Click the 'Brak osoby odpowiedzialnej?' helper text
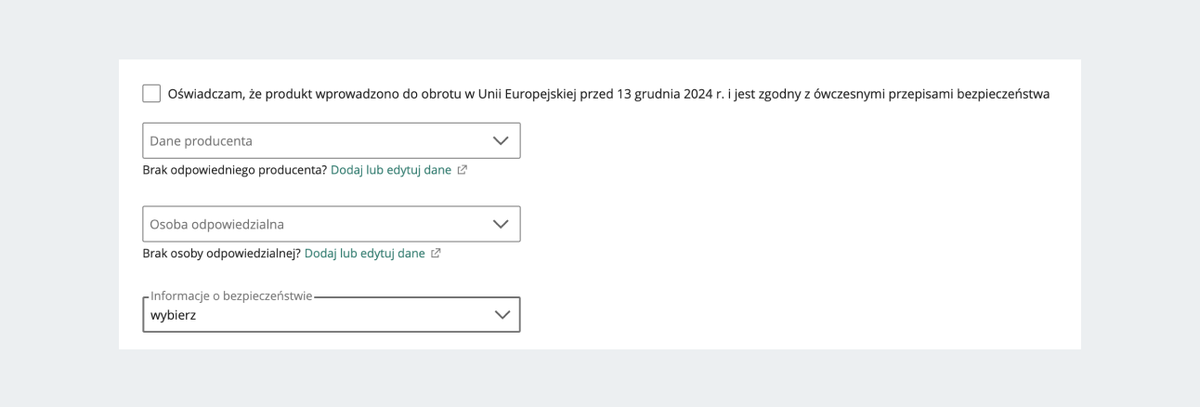1200x407 pixels. [x=222, y=253]
